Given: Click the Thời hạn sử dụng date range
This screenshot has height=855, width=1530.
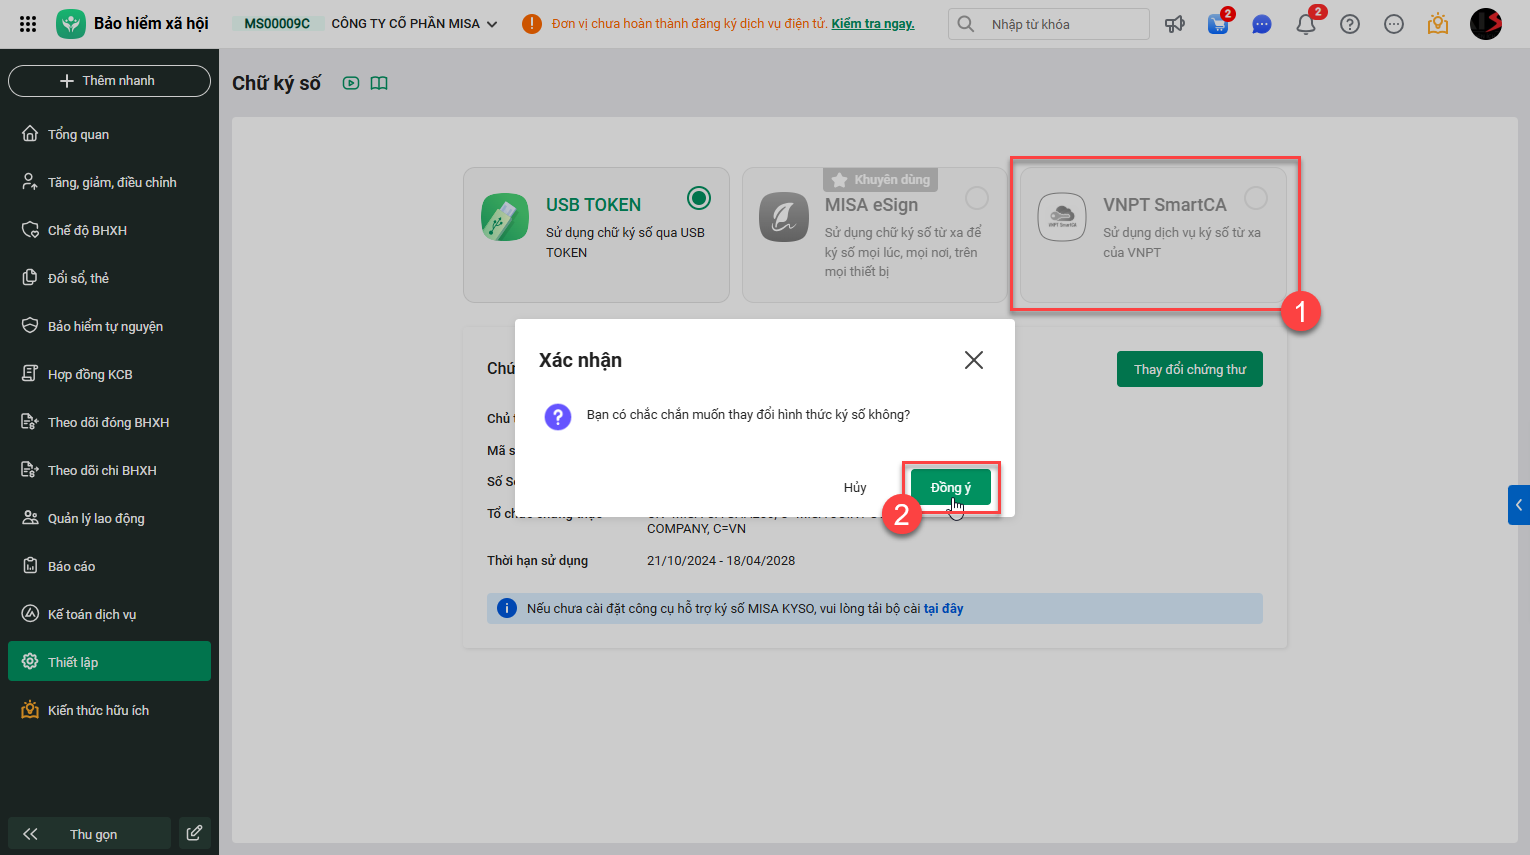Looking at the screenshot, I should pos(721,560).
